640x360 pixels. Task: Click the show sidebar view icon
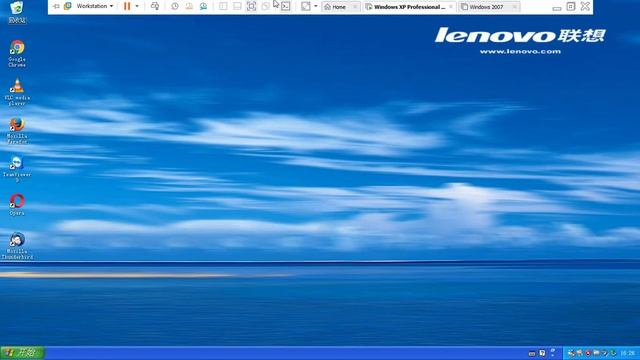pyautogui.click(x=223, y=6)
